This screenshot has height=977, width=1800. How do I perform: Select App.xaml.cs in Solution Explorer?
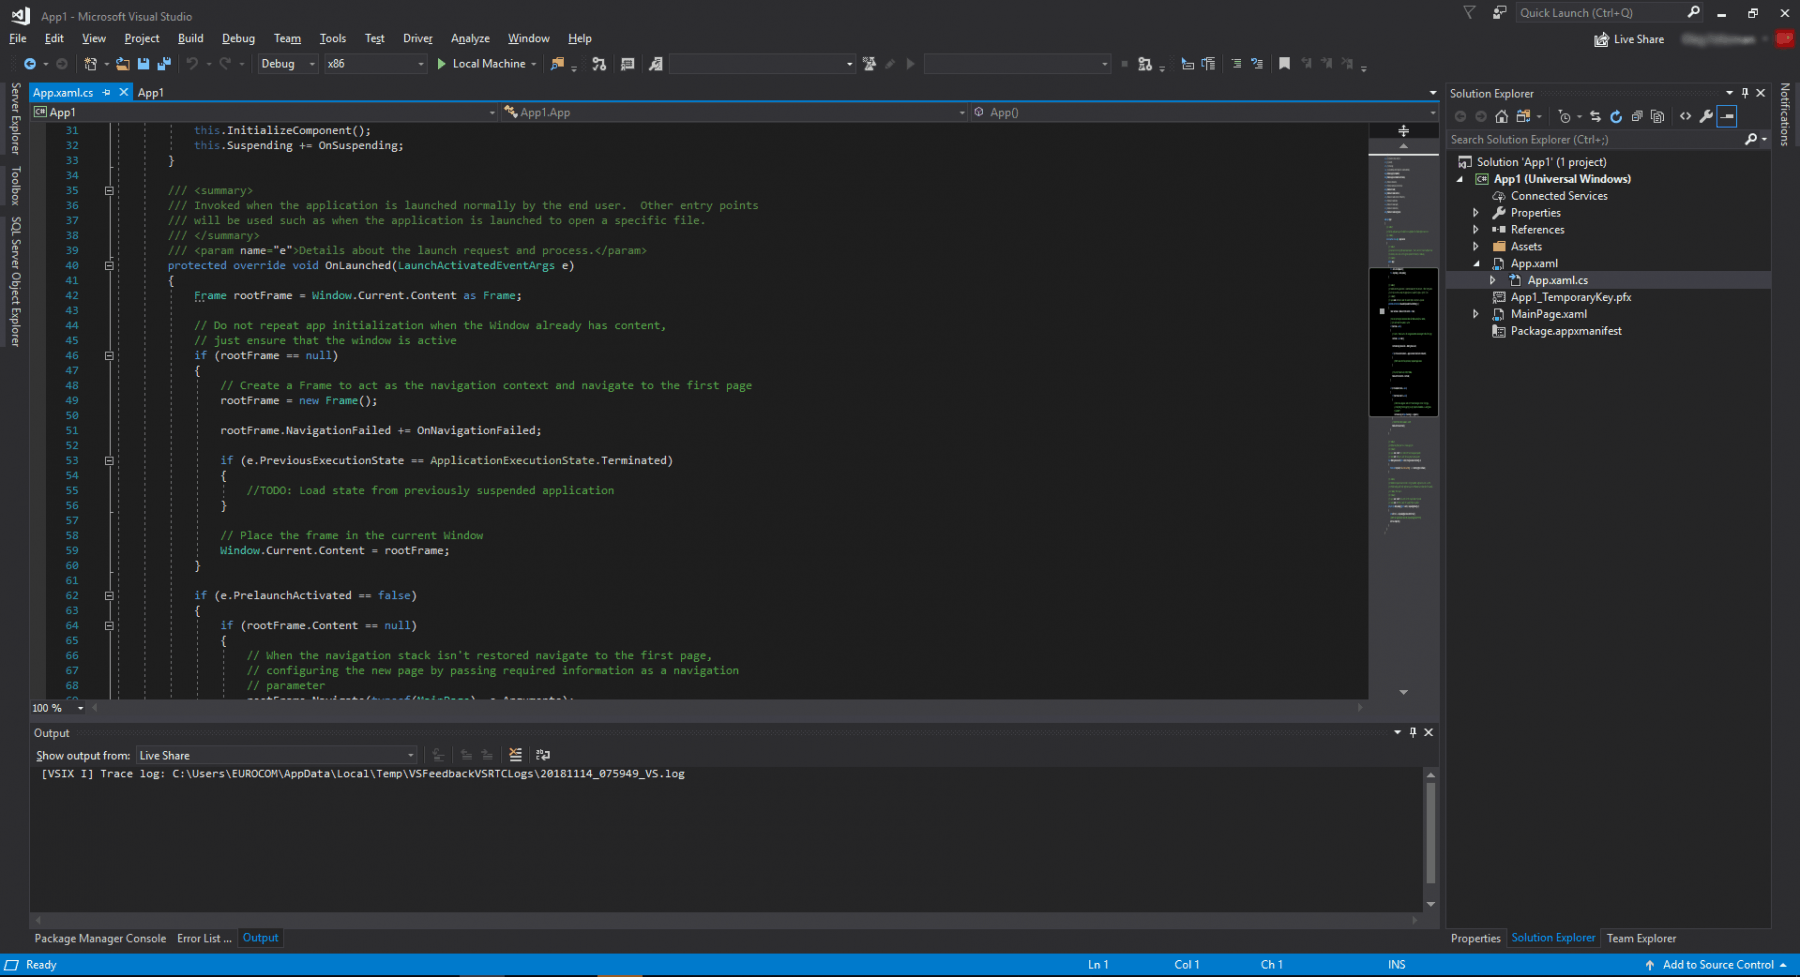[1558, 280]
